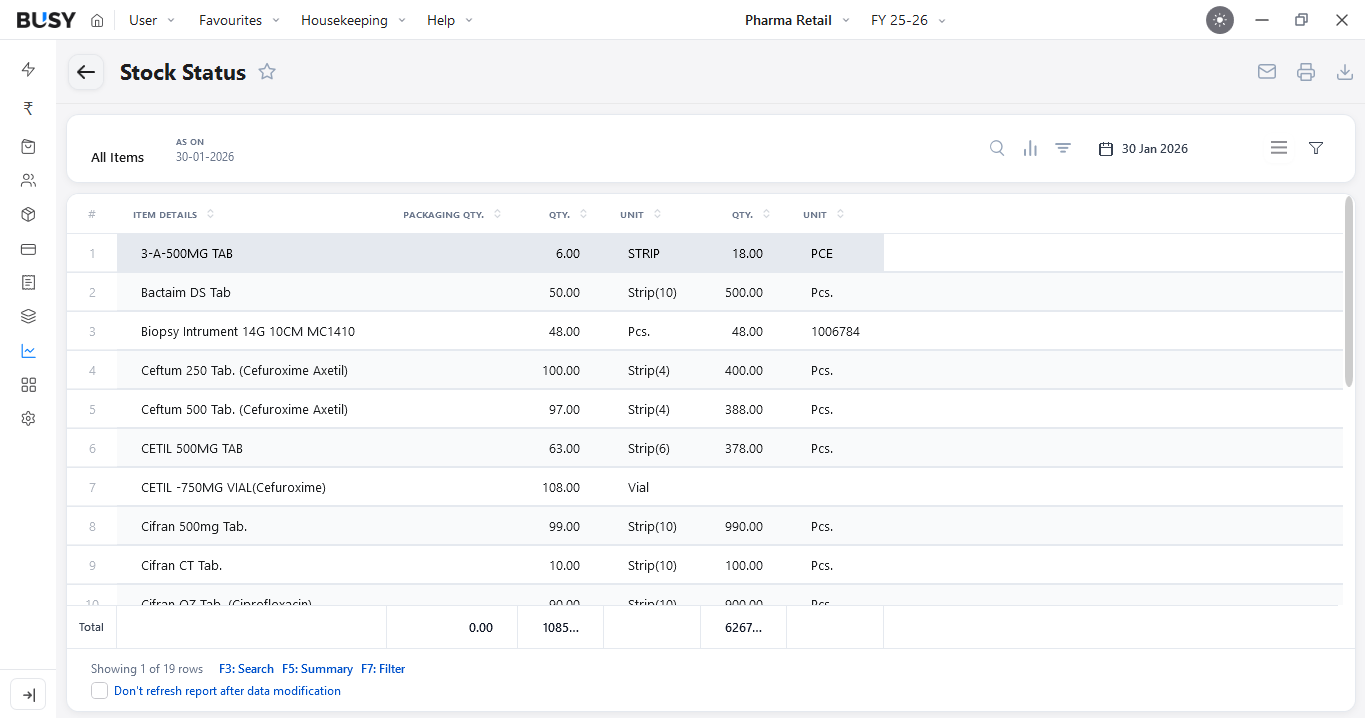This screenshot has height=718, width=1365.
Task: Sort by Item Details column
Action: [173, 215]
